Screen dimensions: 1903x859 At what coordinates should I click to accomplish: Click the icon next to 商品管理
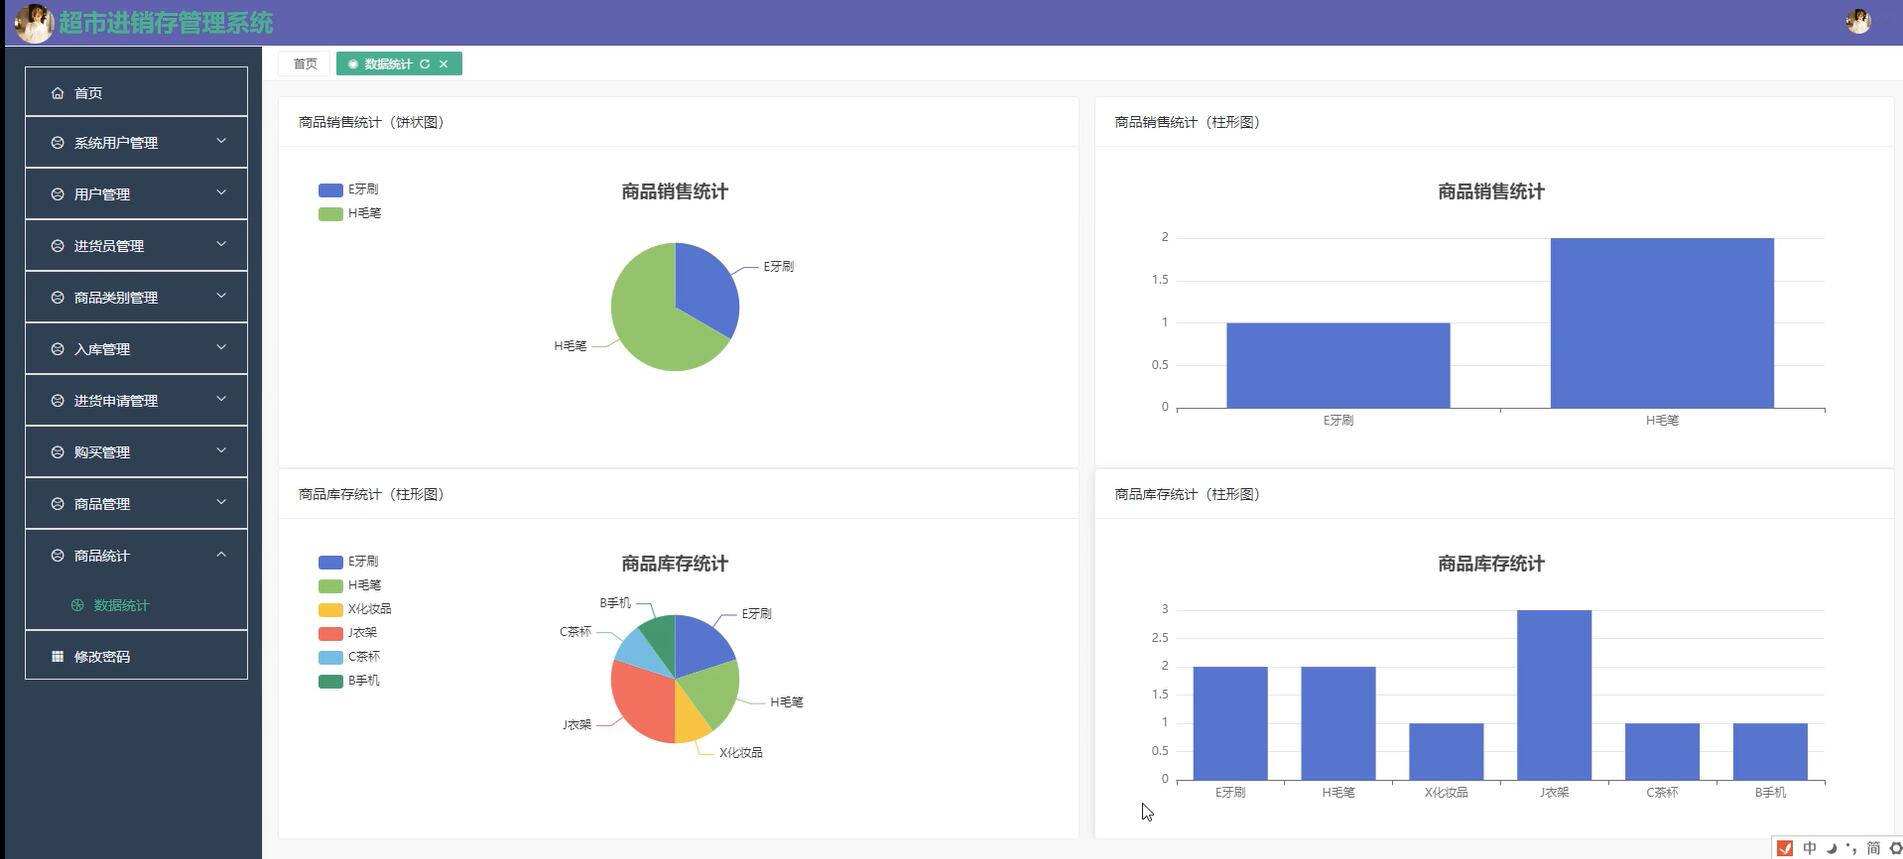[x=57, y=504]
